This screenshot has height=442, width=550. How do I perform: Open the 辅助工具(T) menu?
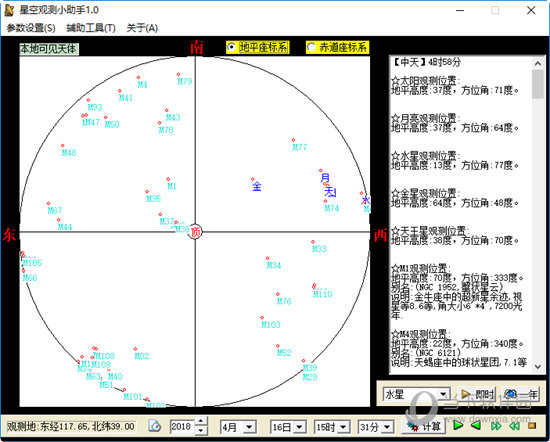pyautogui.click(x=91, y=28)
